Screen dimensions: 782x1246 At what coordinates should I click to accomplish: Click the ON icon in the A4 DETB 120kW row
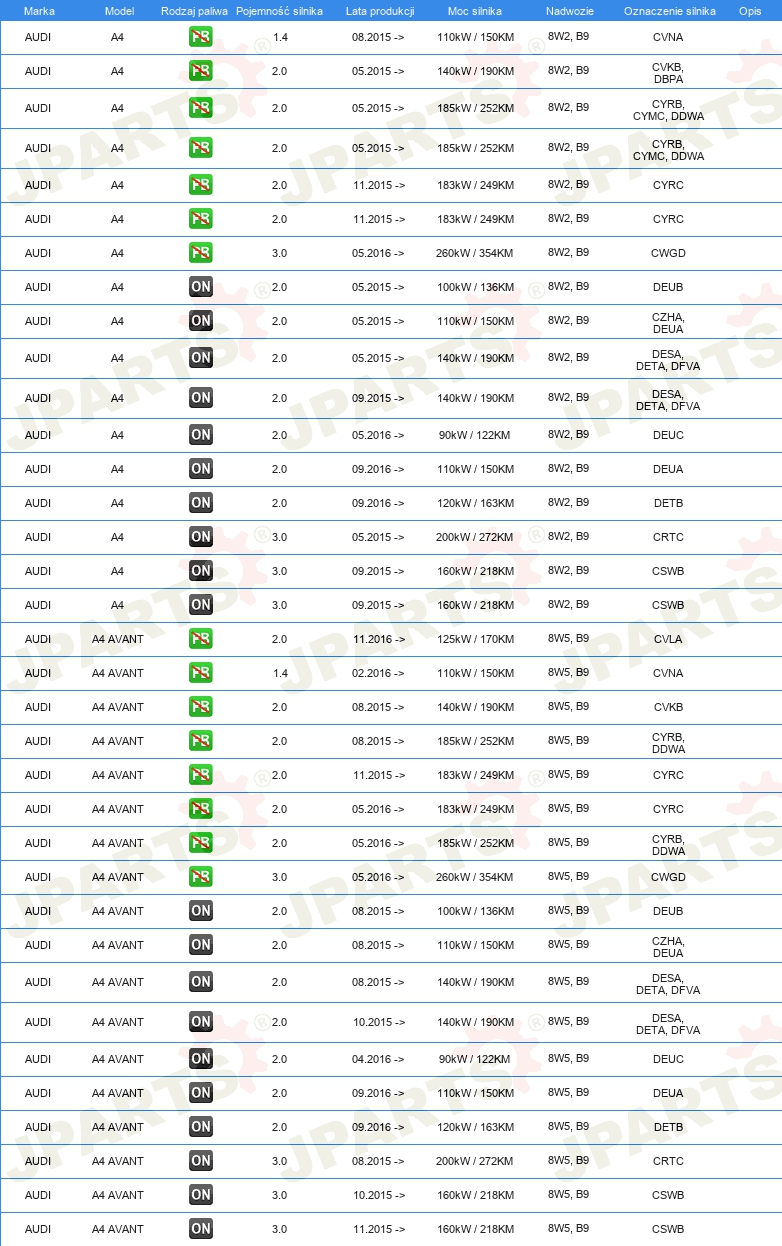point(201,503)
